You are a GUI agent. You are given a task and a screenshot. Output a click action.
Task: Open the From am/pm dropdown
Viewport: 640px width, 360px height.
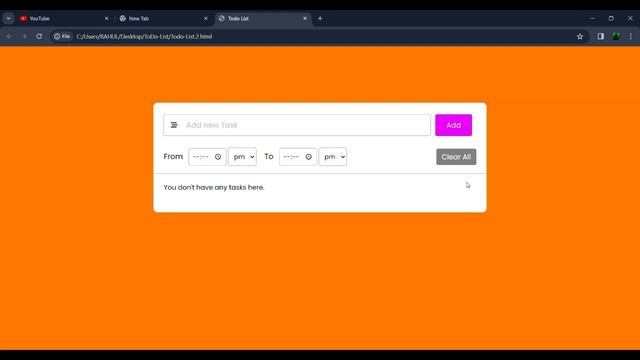pos(242,157)
